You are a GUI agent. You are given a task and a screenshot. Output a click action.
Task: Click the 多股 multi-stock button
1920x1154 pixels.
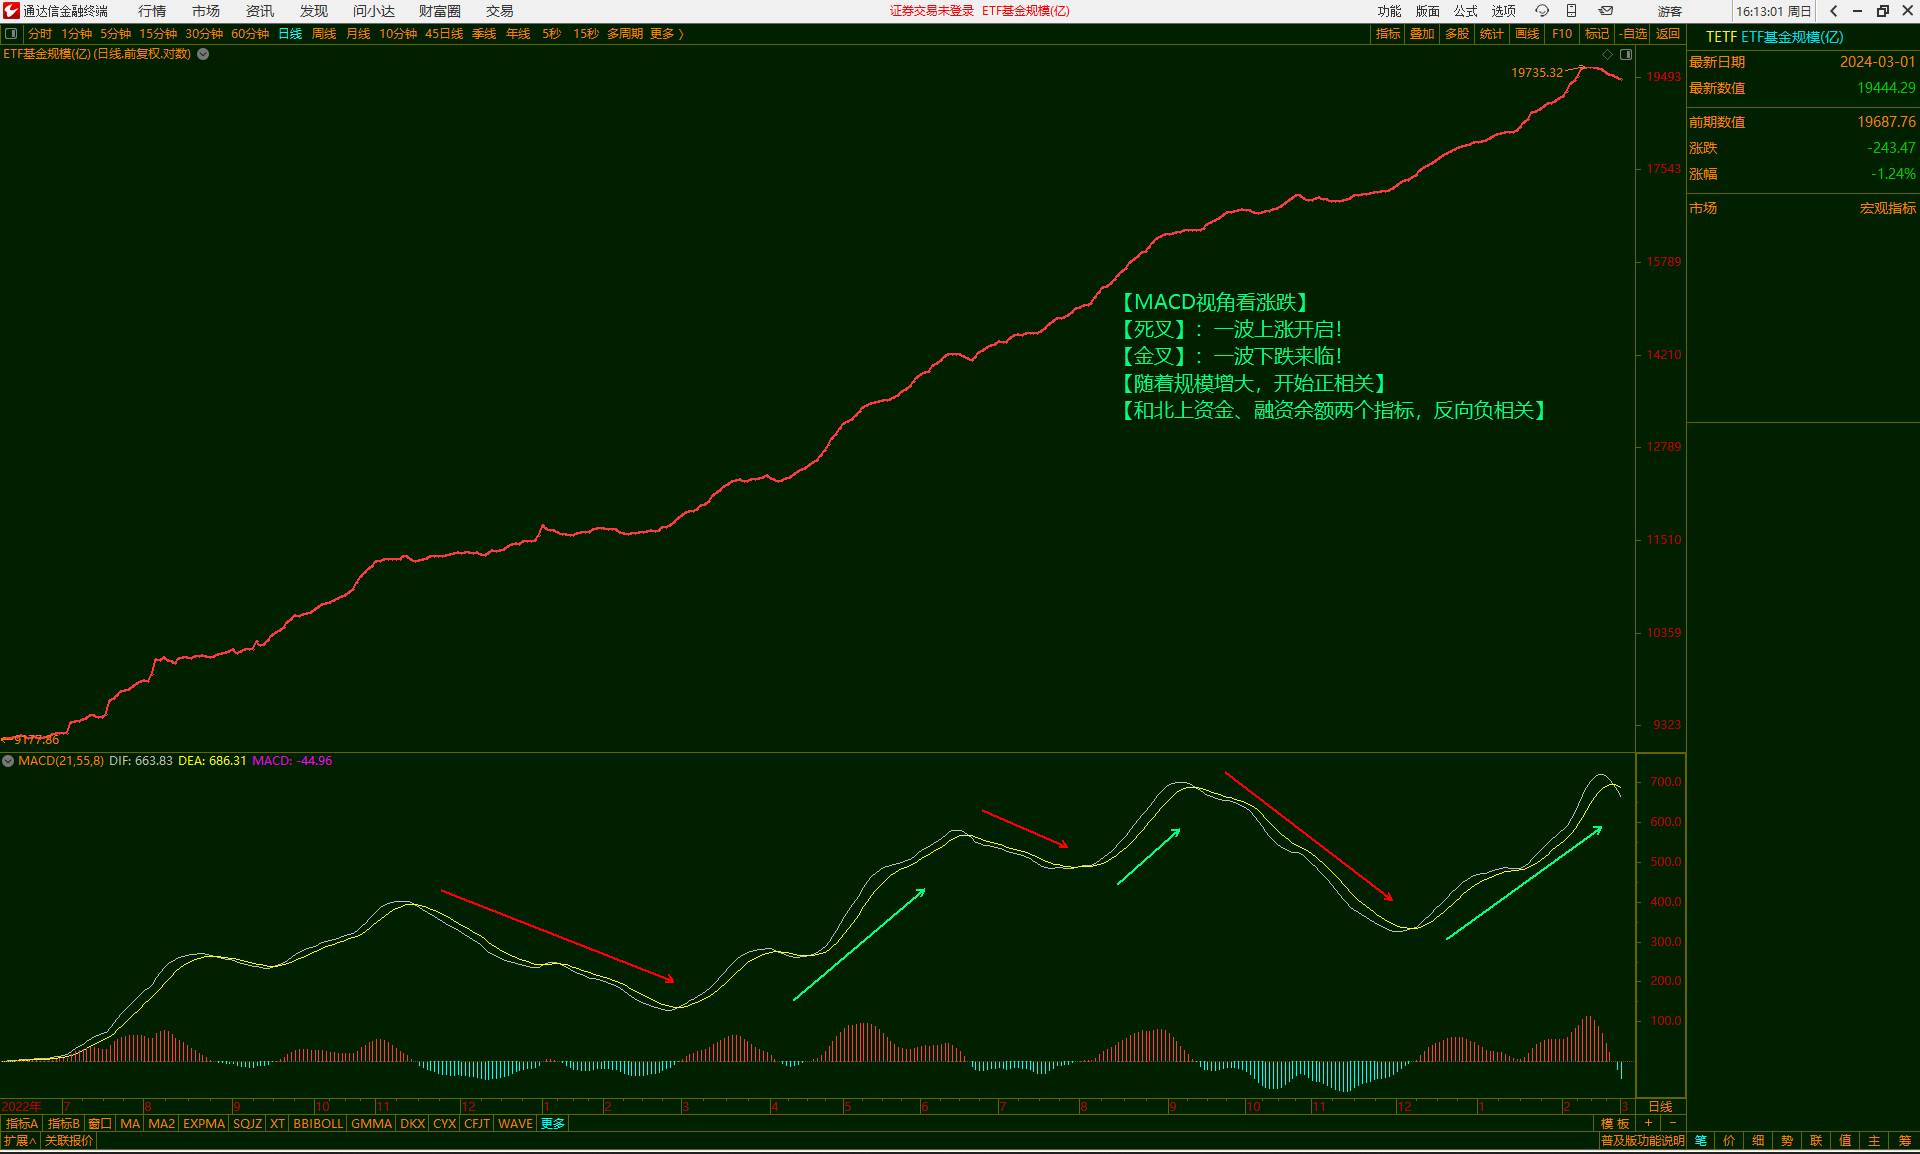coord(1457,34)
